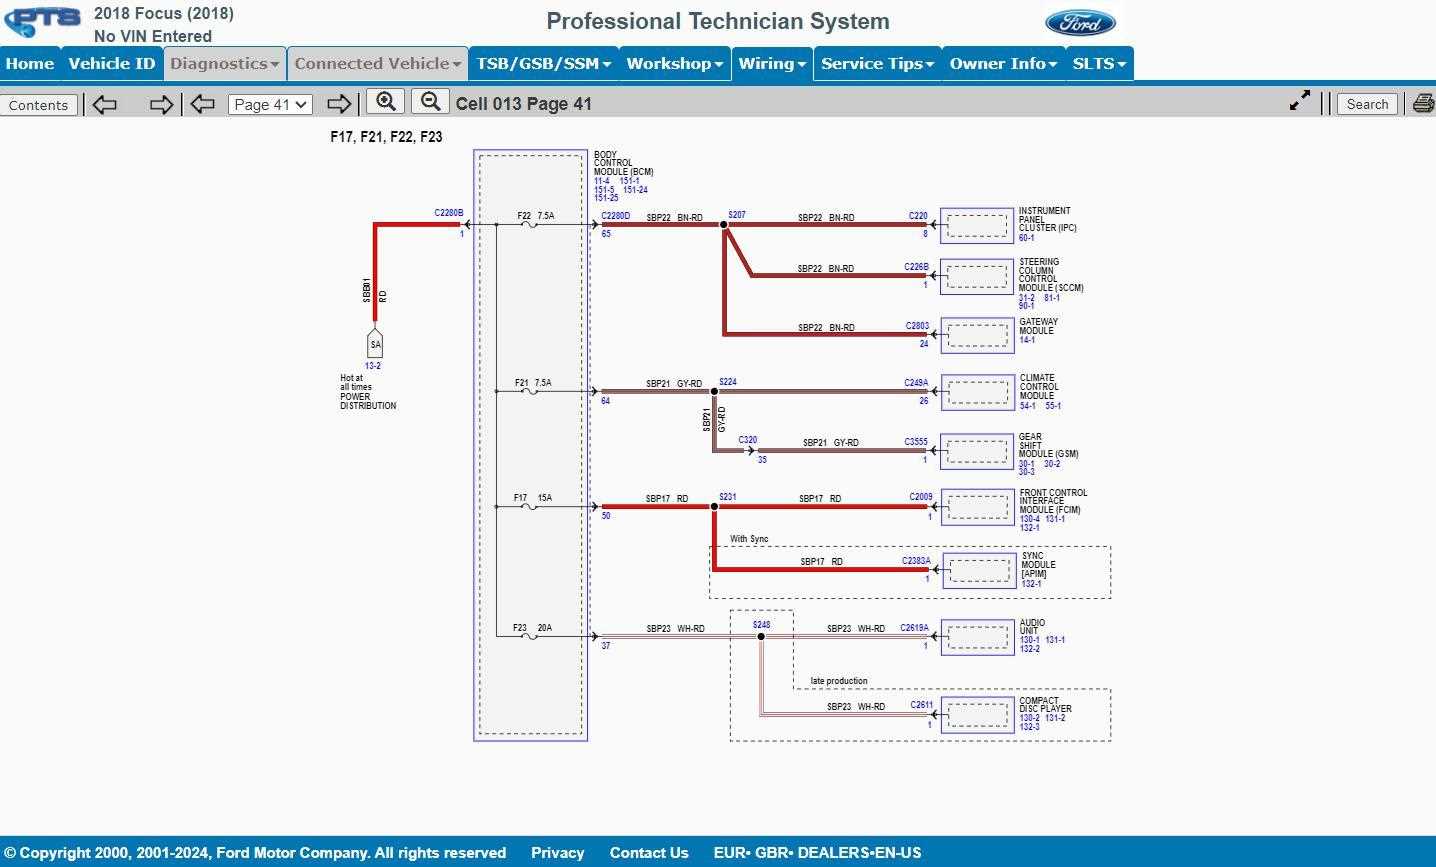Click the zoom in magnifier icon
The height and width of the screenshot is (867, 1436).
(385, 102)
